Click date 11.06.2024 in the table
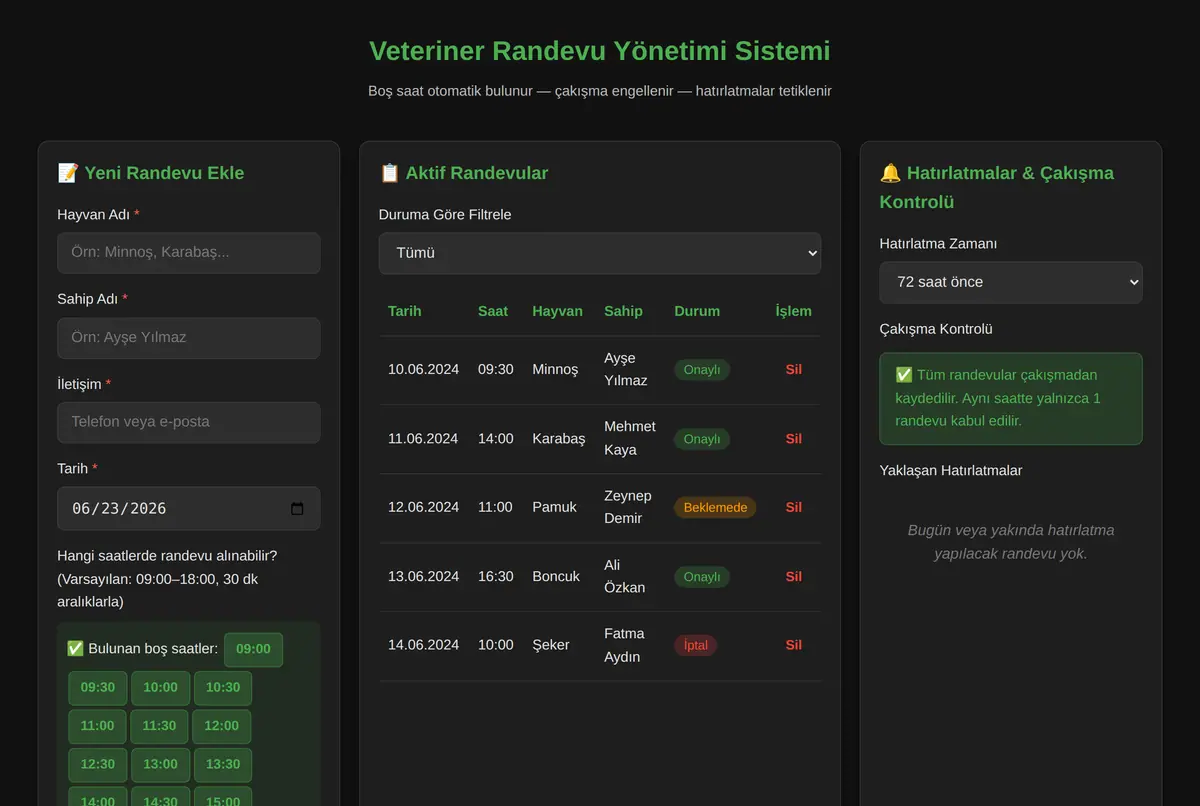This screenshot has width=1200, height=806. point(424,438)
